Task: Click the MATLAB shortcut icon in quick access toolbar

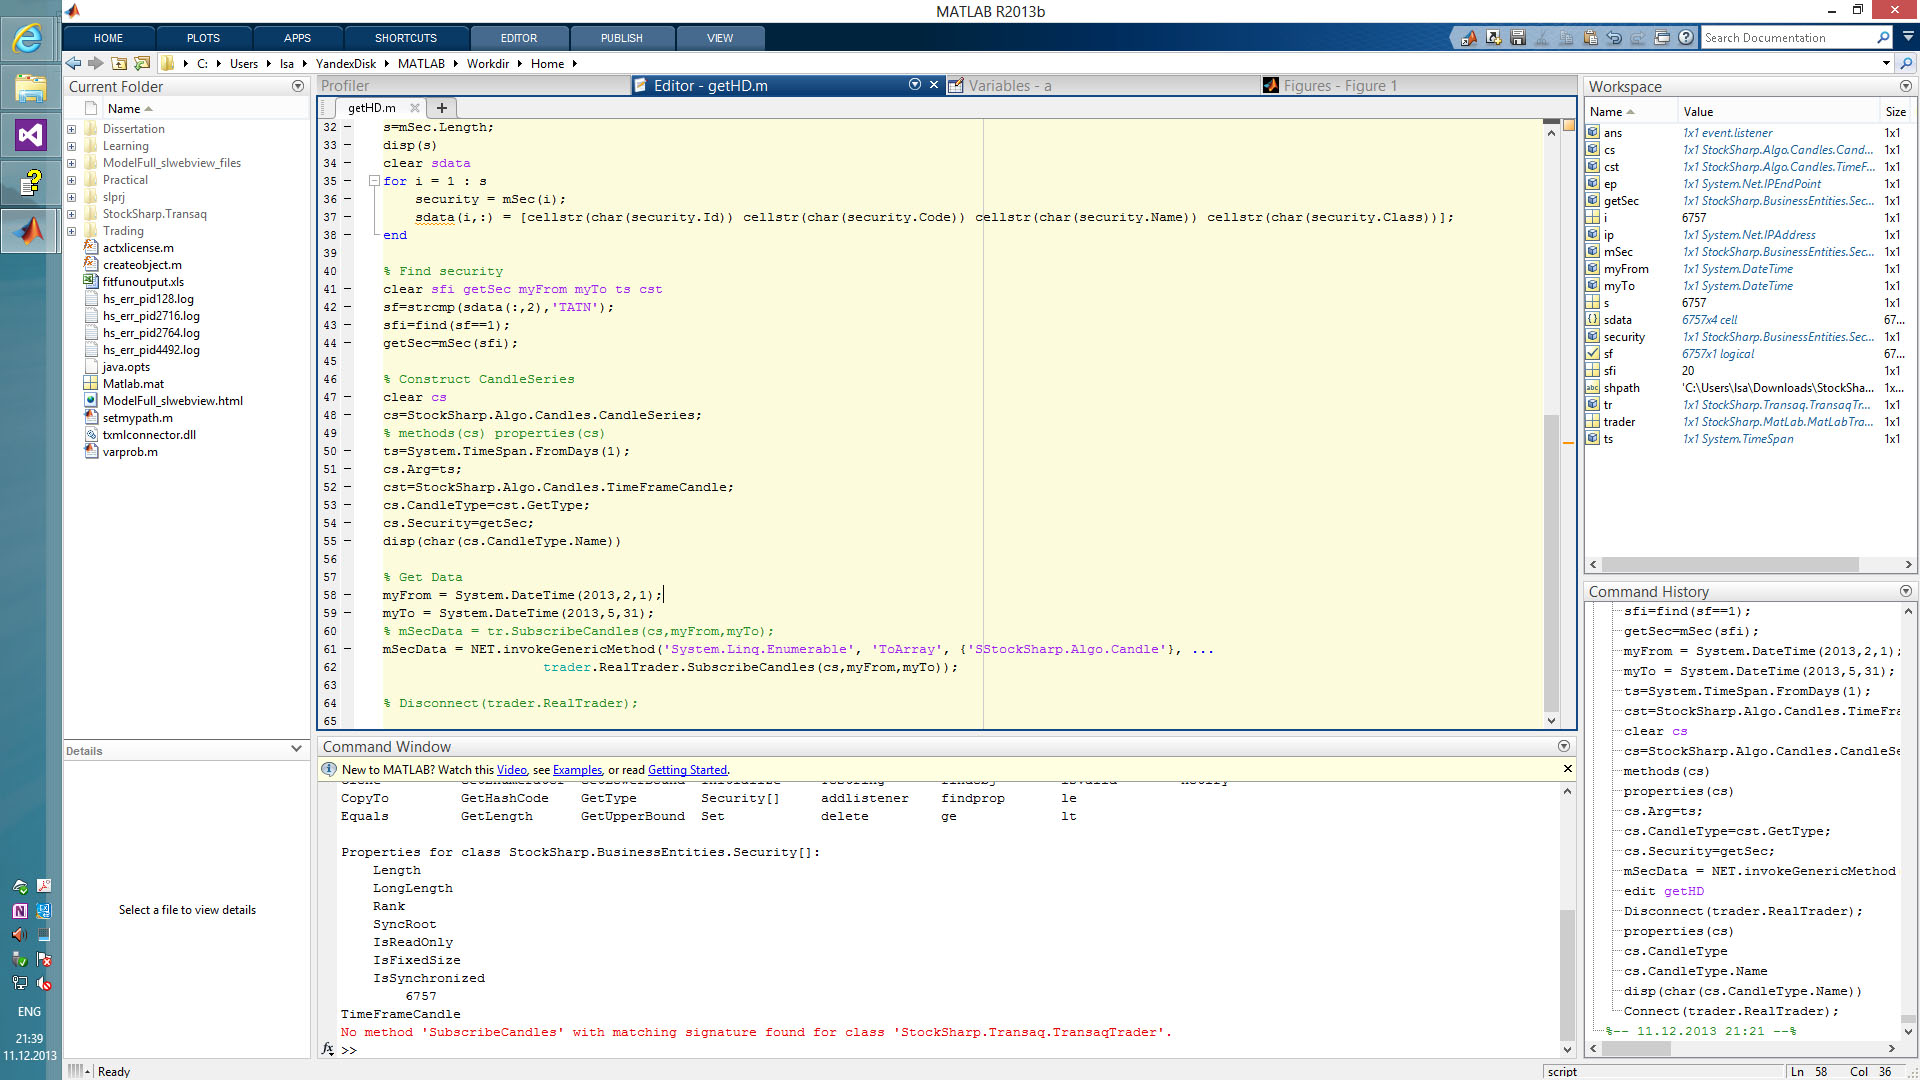Action: [x=1469, y=38]
